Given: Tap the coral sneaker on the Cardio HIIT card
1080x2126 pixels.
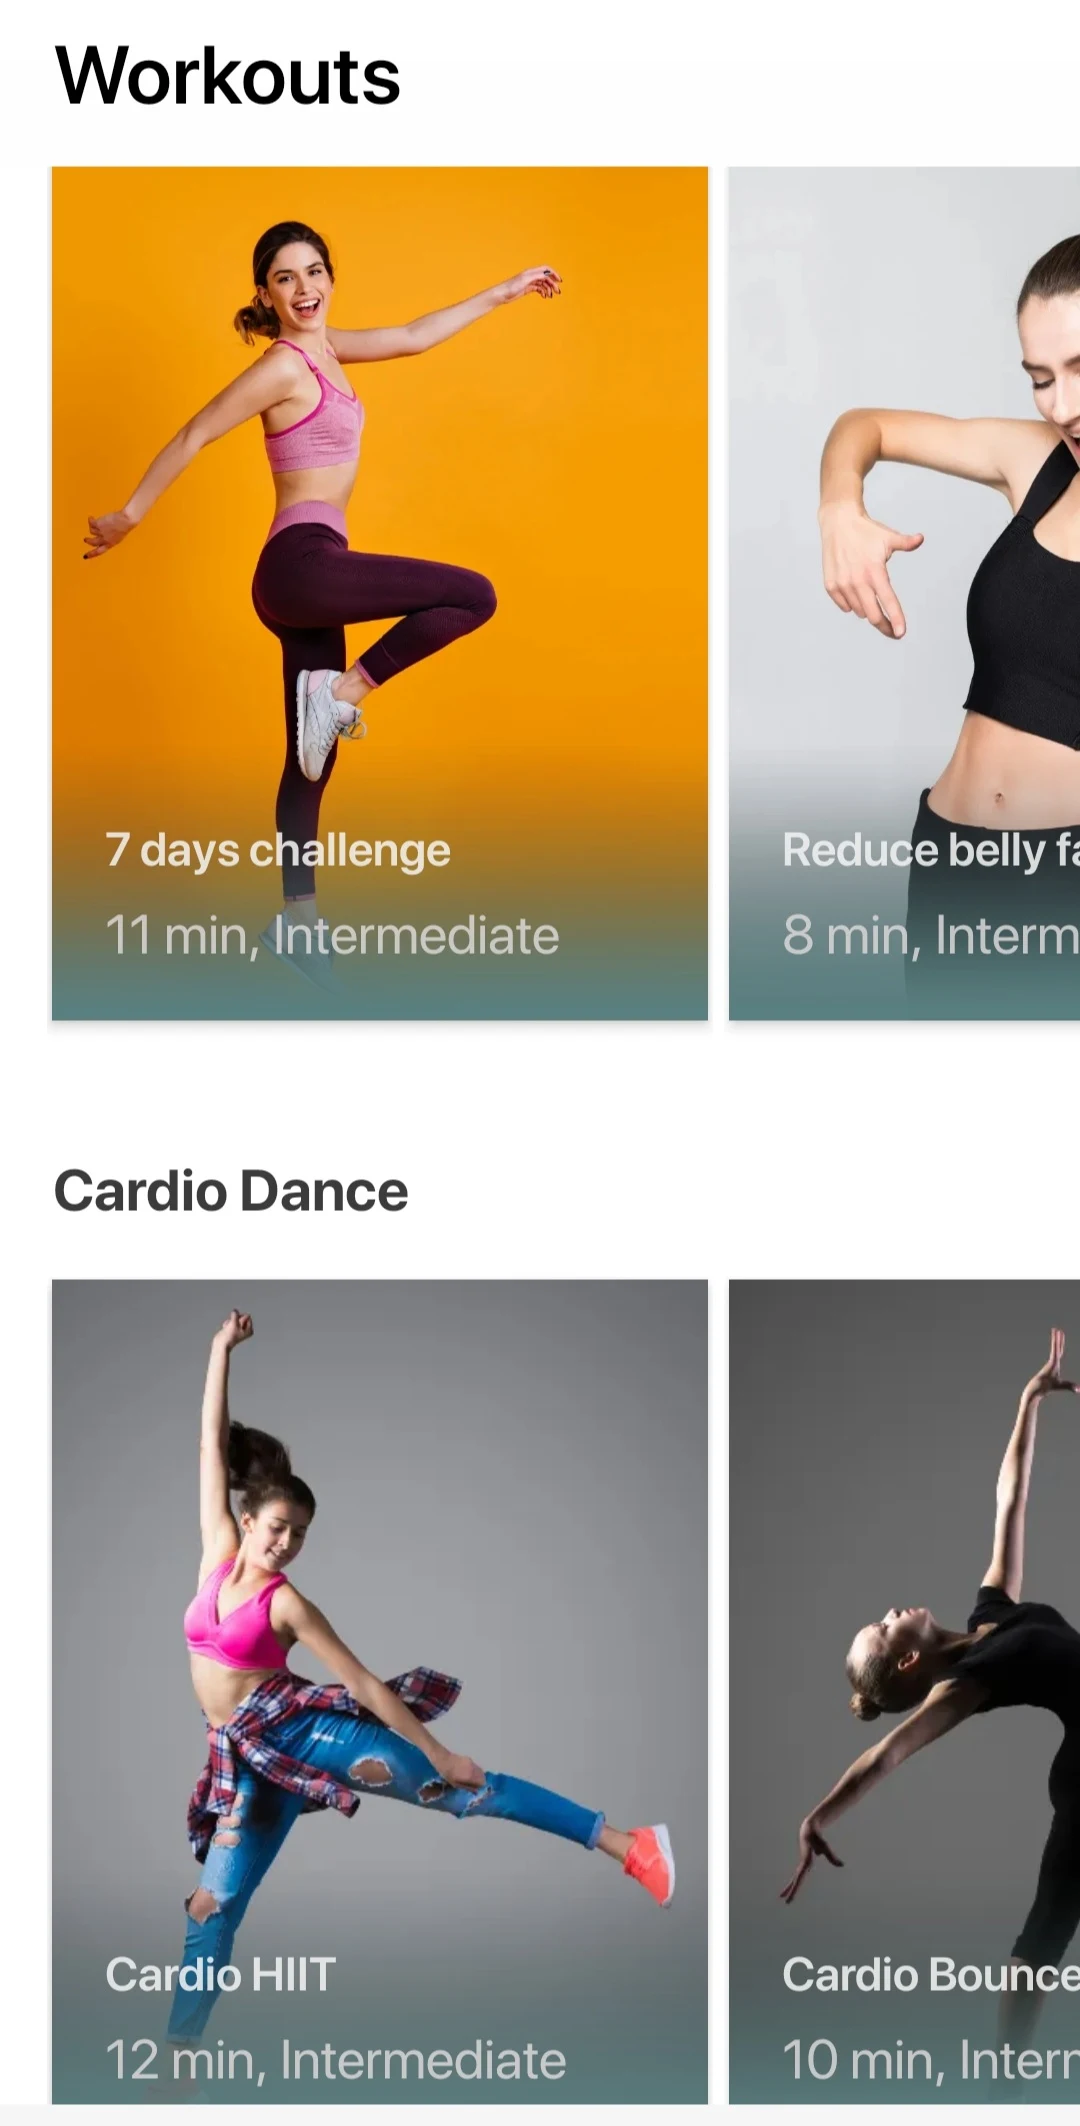Looking at the screenshot, I should 650,1863.
